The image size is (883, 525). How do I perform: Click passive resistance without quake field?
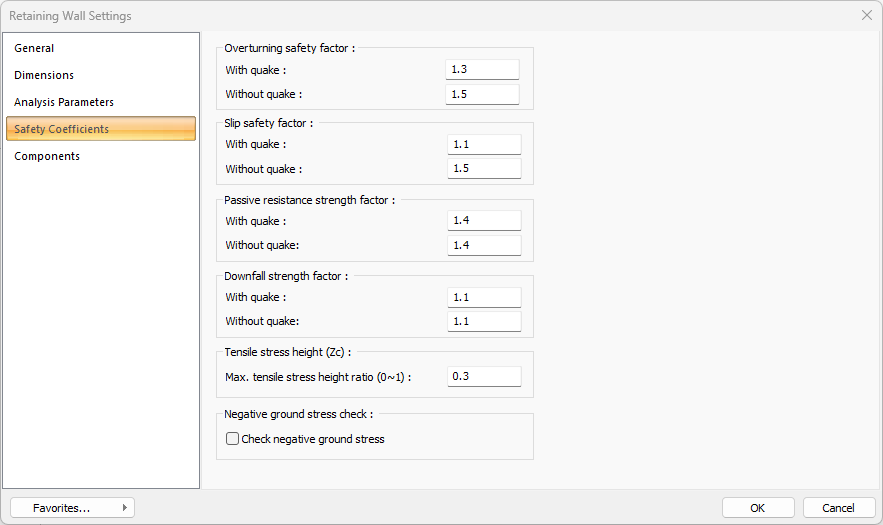tap(484, 245)
